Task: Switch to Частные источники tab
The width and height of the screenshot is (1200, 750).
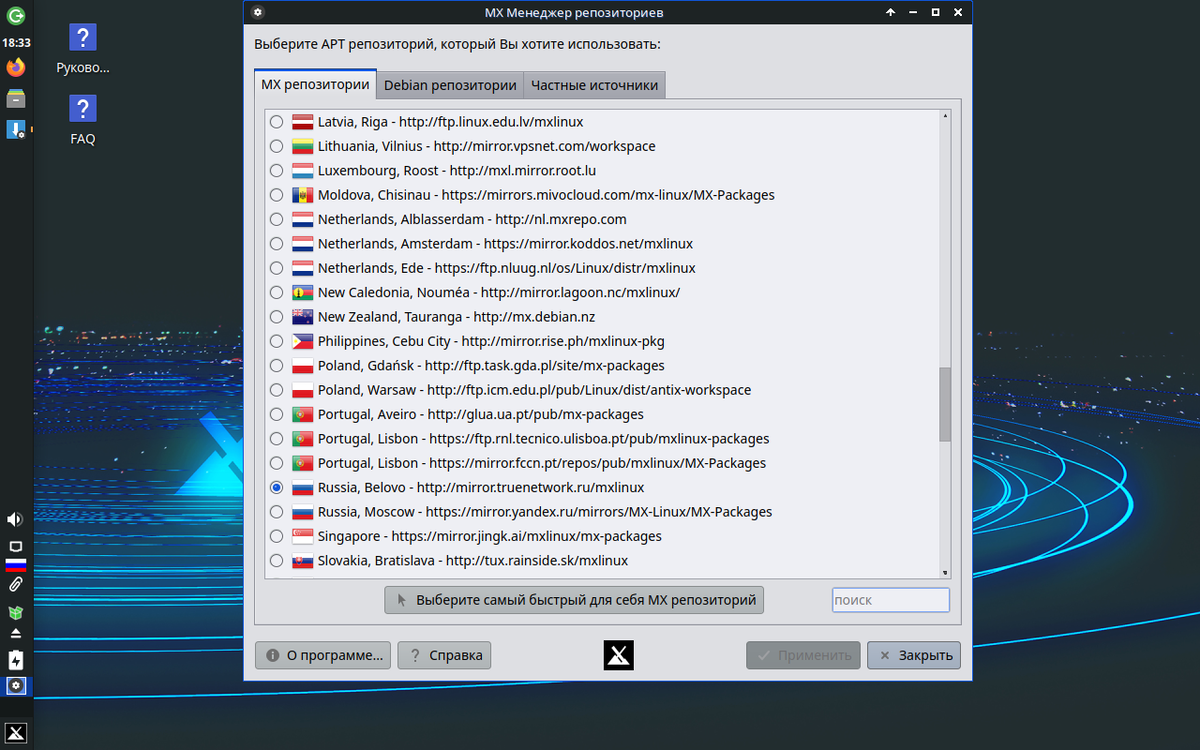Action: pos(594,85)
